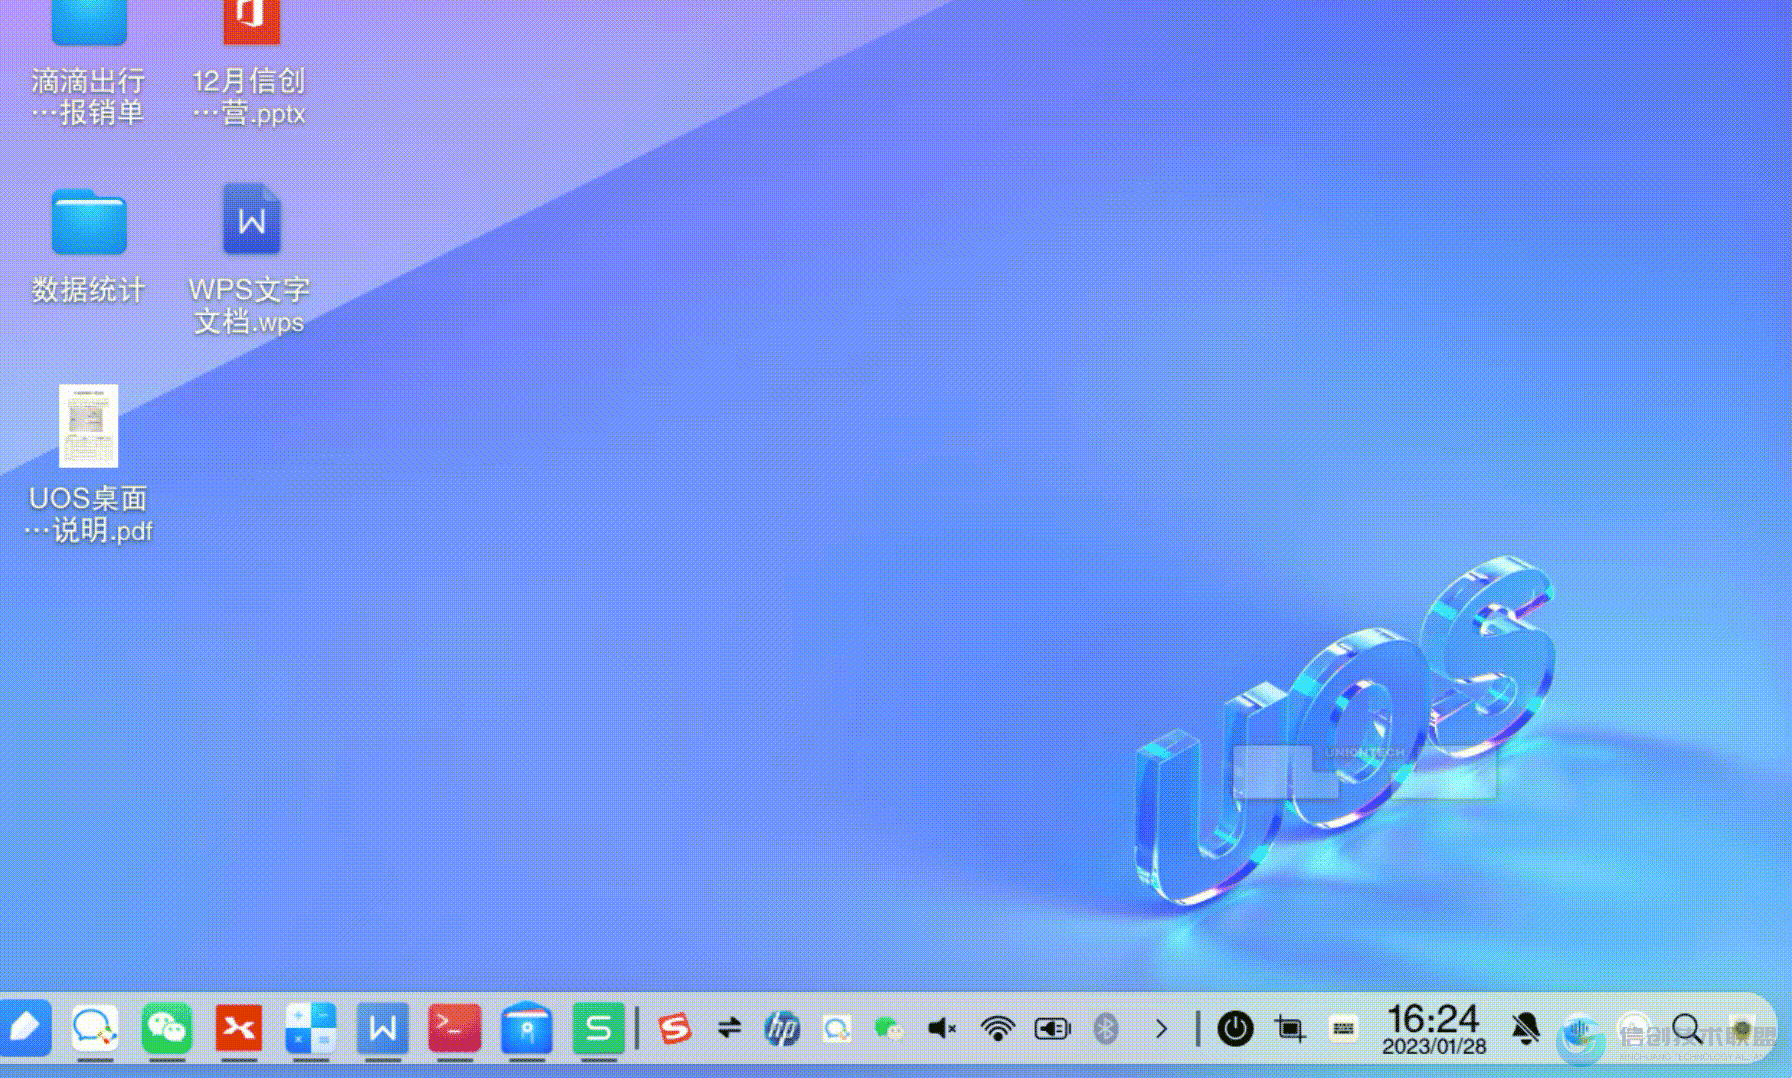This screenshot has height=1078, width=1792.
Task: Start a screenshot with the crop icon
Action: 1290,1028
